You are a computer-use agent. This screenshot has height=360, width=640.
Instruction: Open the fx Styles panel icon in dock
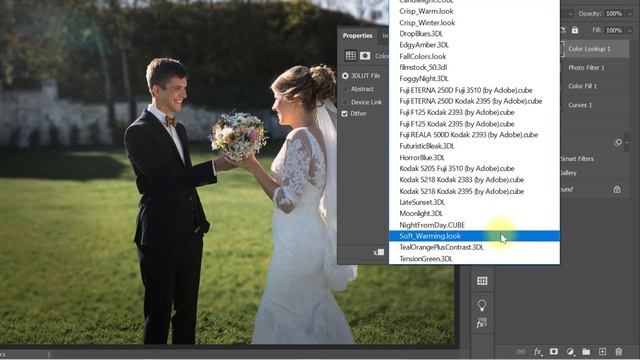pyautogui.click(x=482, y=324)
